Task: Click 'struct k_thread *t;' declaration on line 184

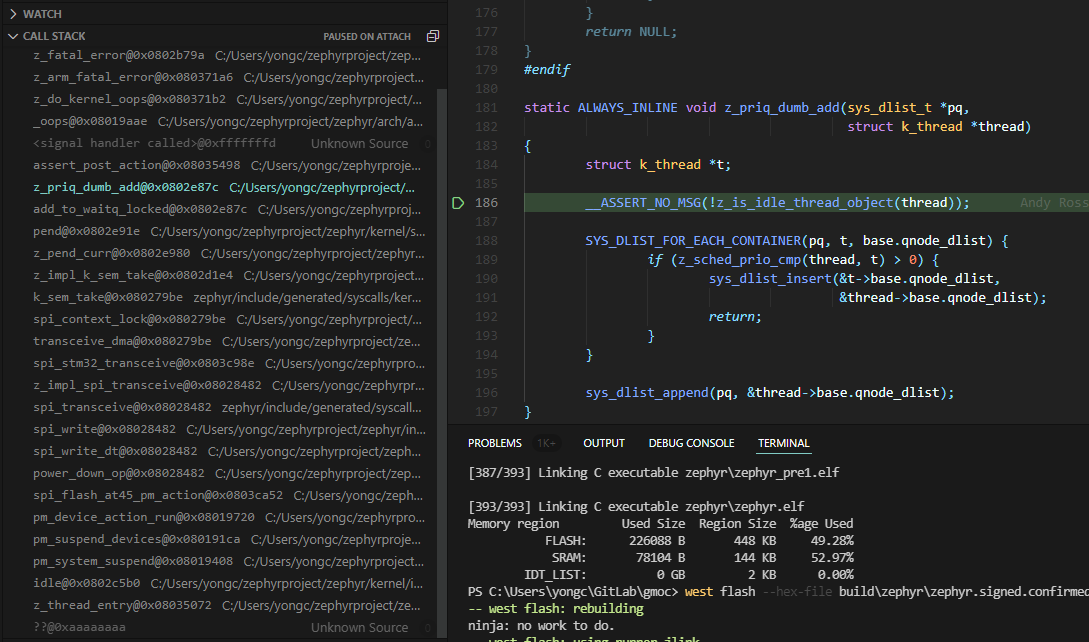Action: (658, 165)
